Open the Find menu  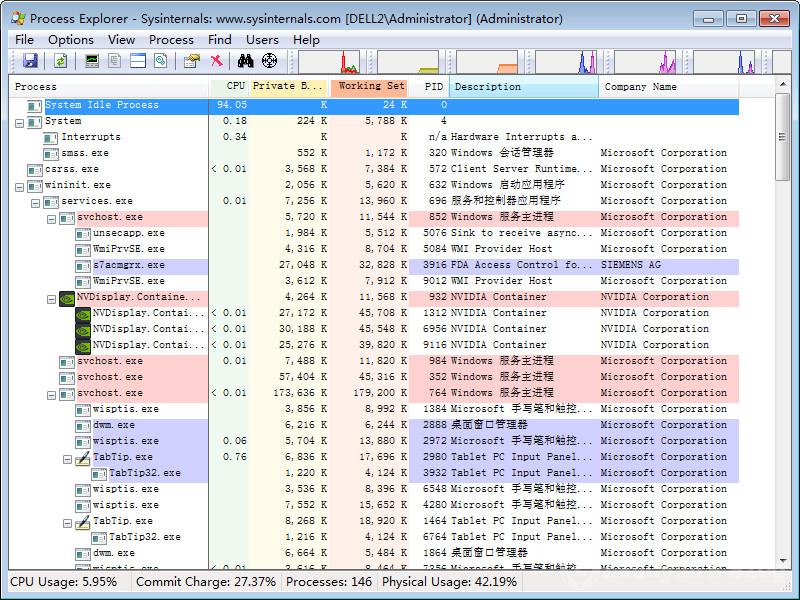click(x=219, y=40)
